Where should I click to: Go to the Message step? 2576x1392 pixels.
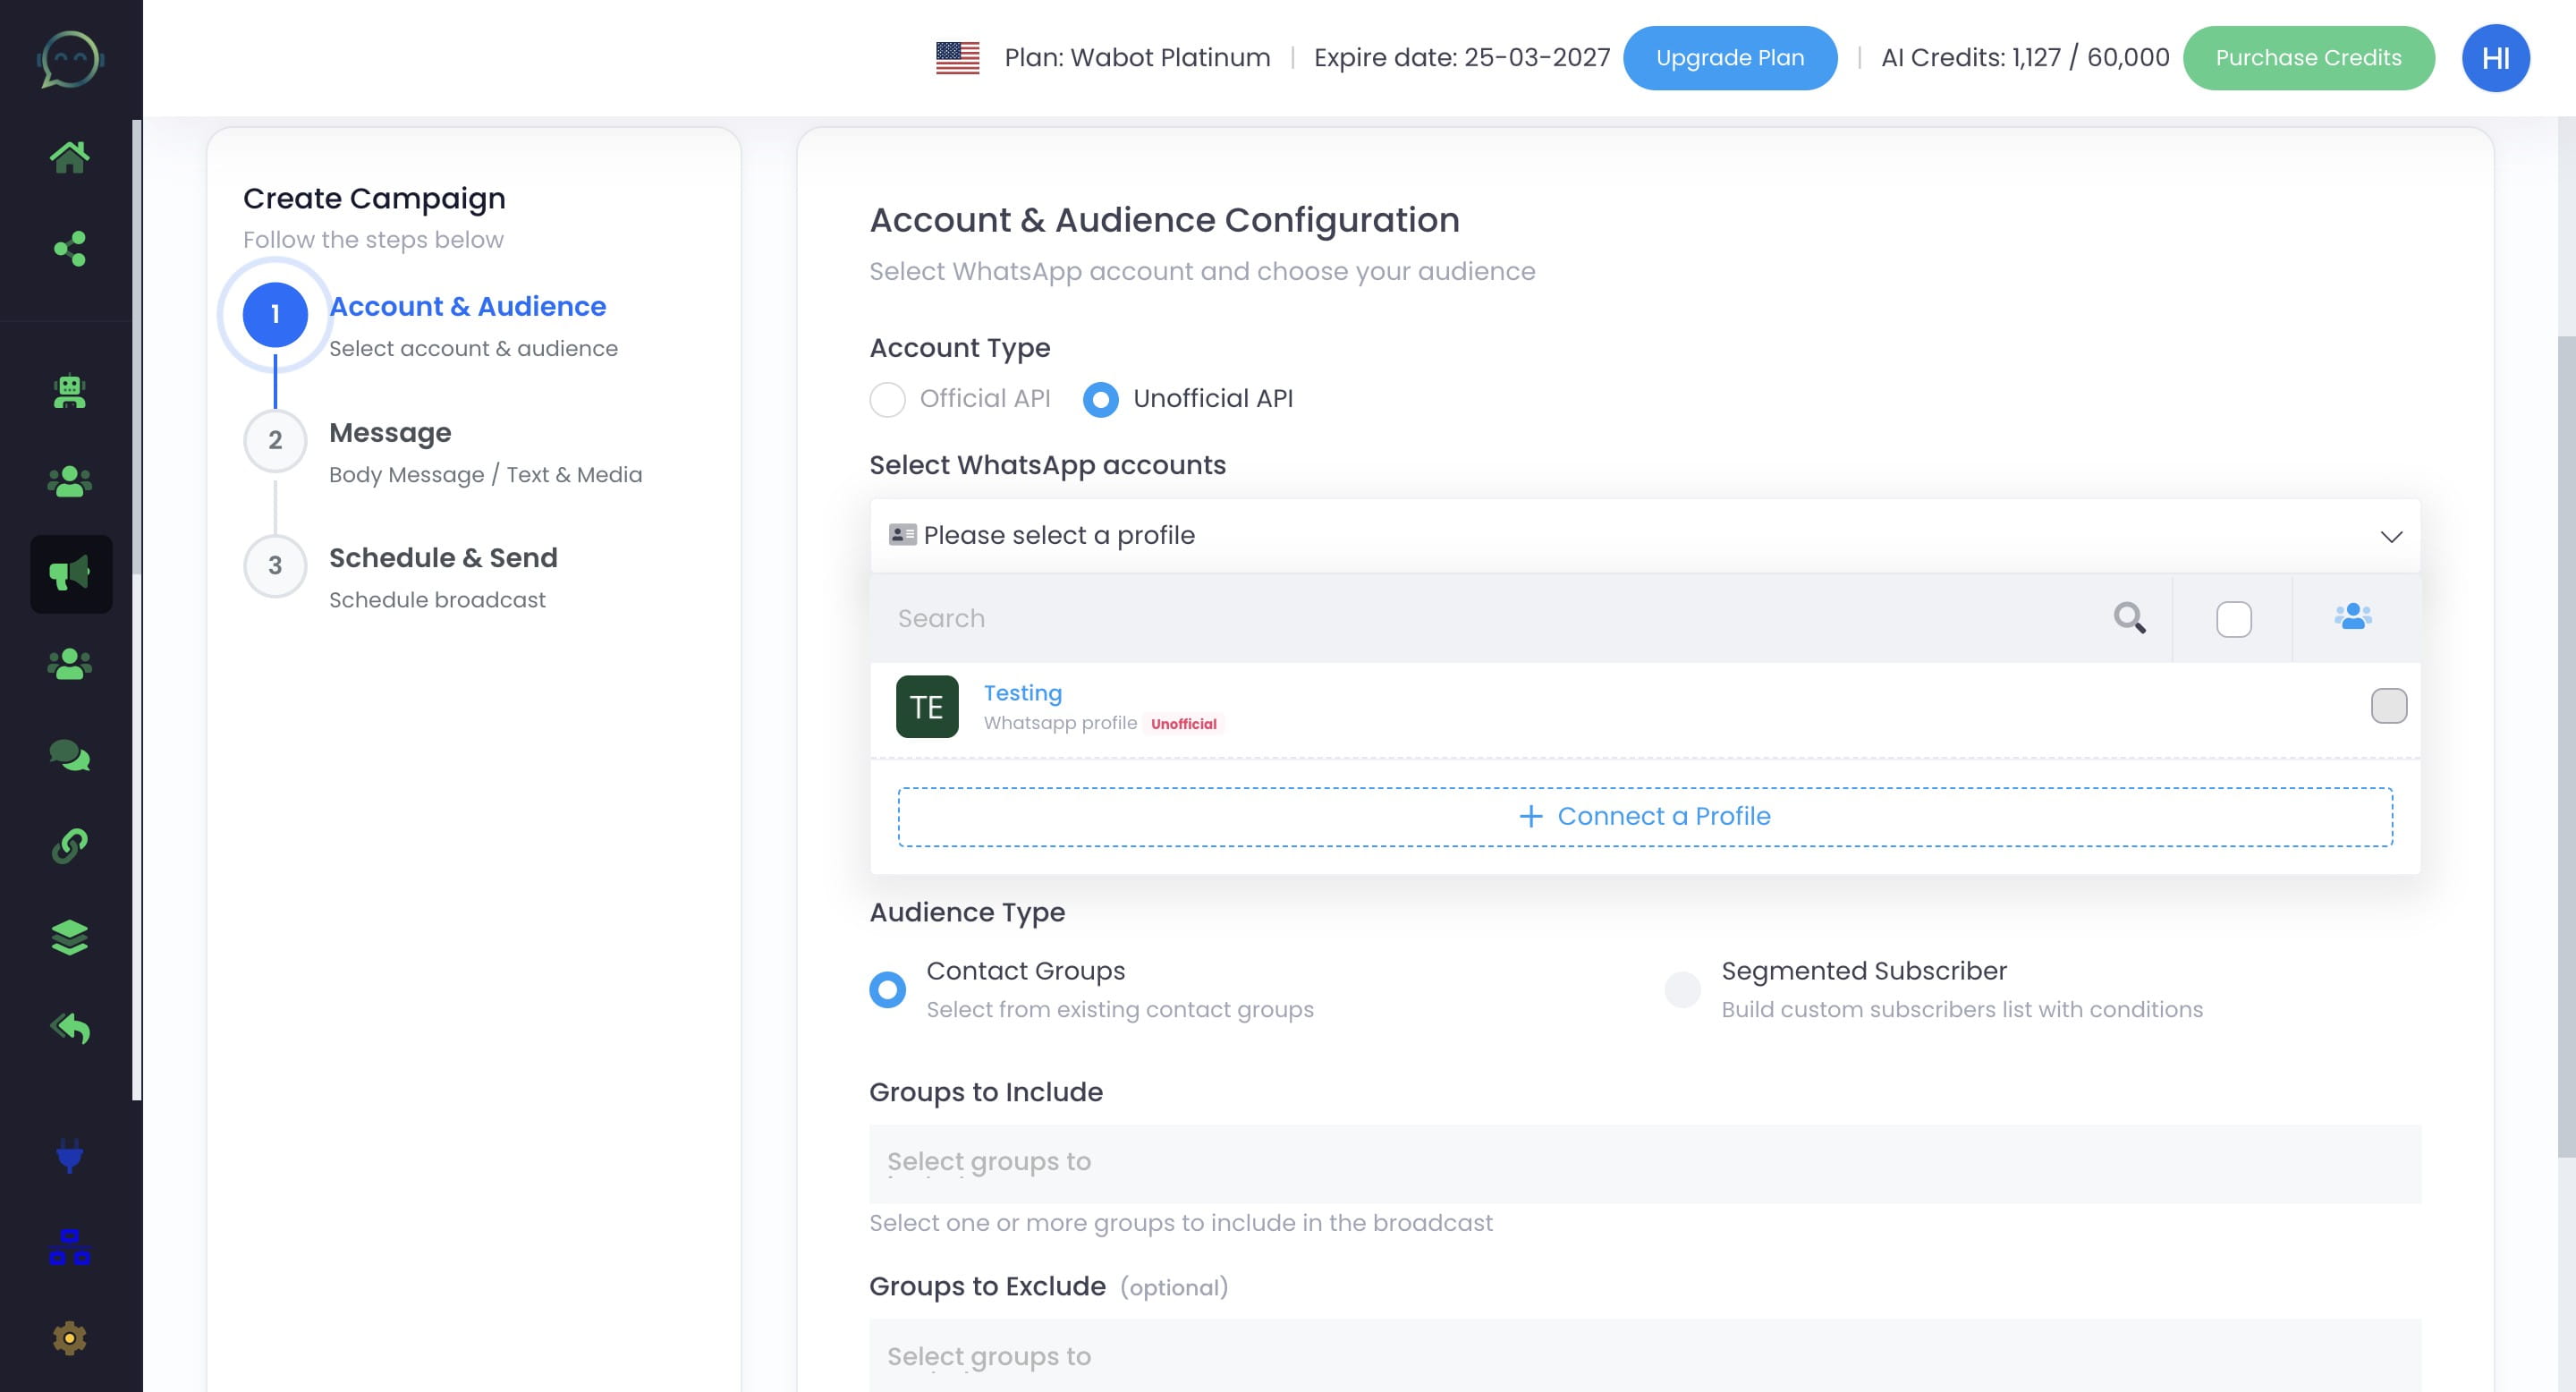[390, 434]
